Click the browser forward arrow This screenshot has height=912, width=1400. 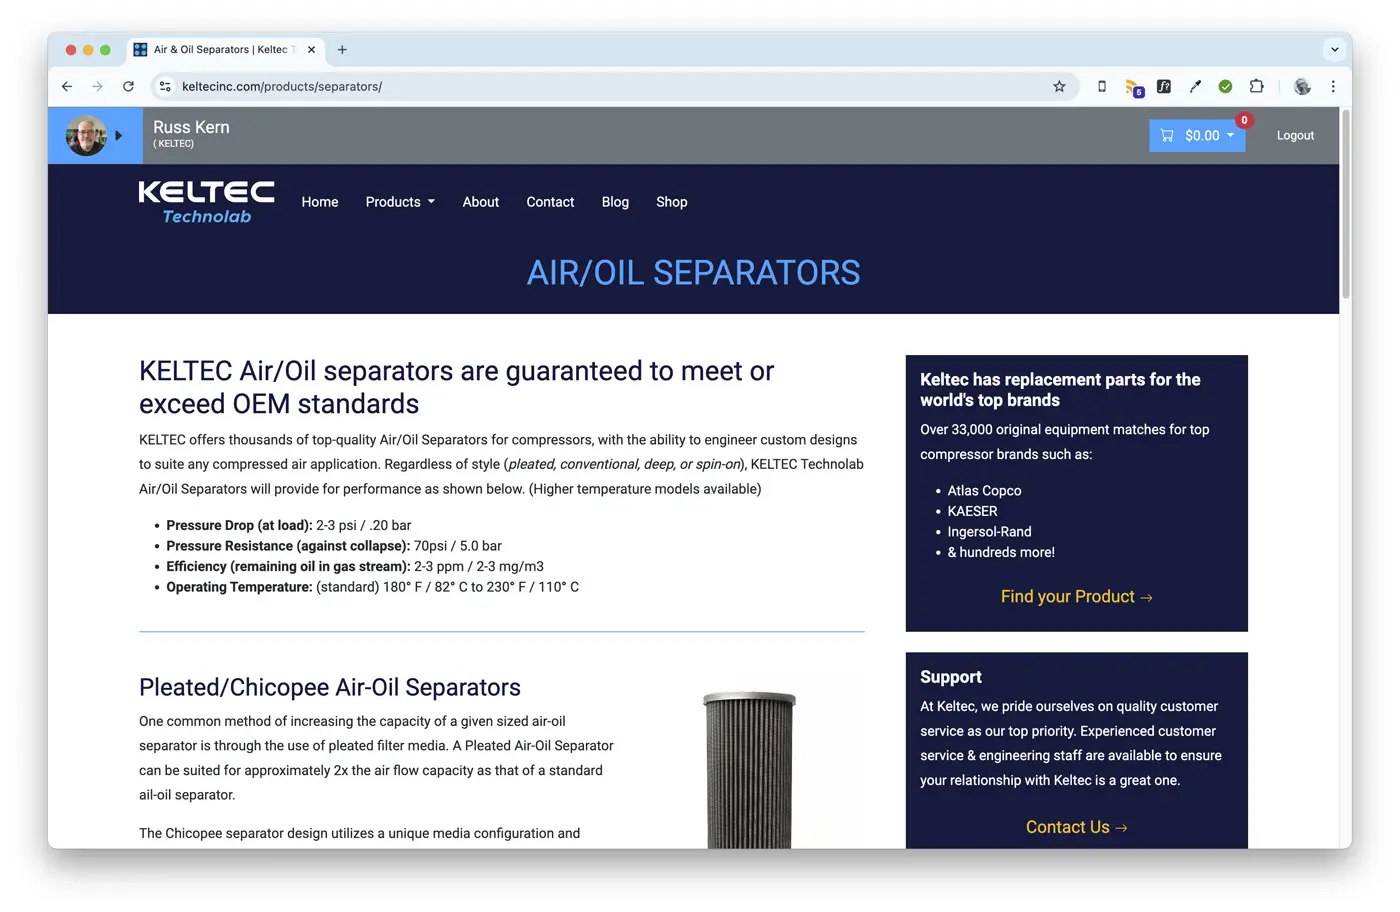pos(97,87)
